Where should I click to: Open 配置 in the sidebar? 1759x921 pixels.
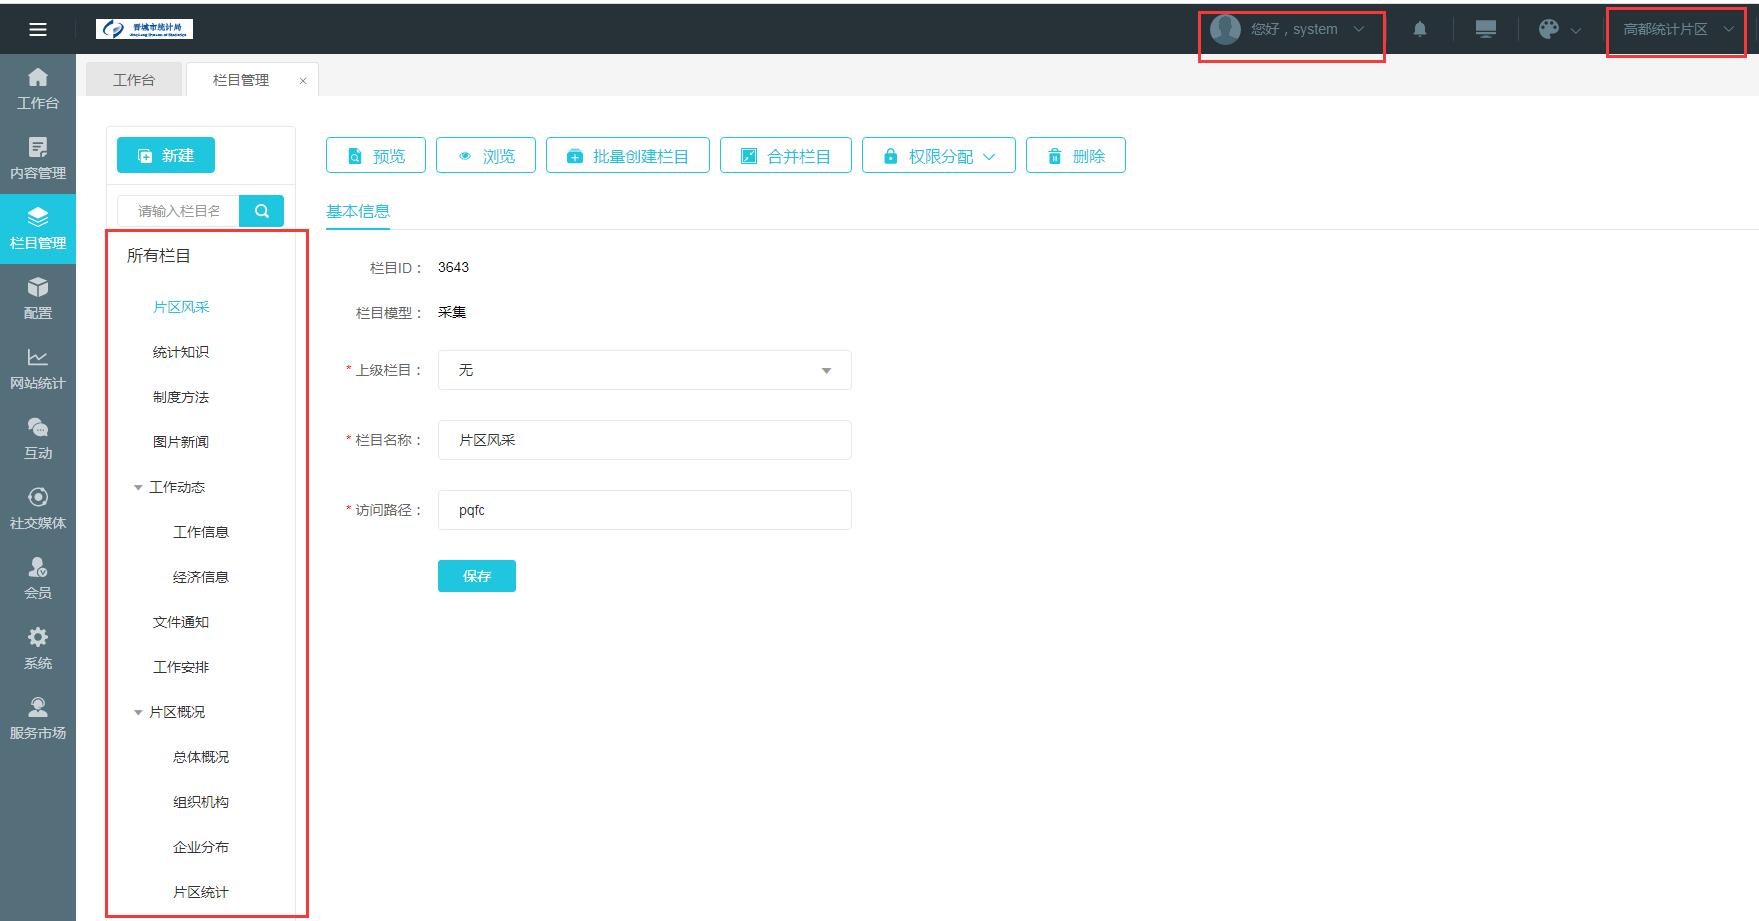coord(38,299)
